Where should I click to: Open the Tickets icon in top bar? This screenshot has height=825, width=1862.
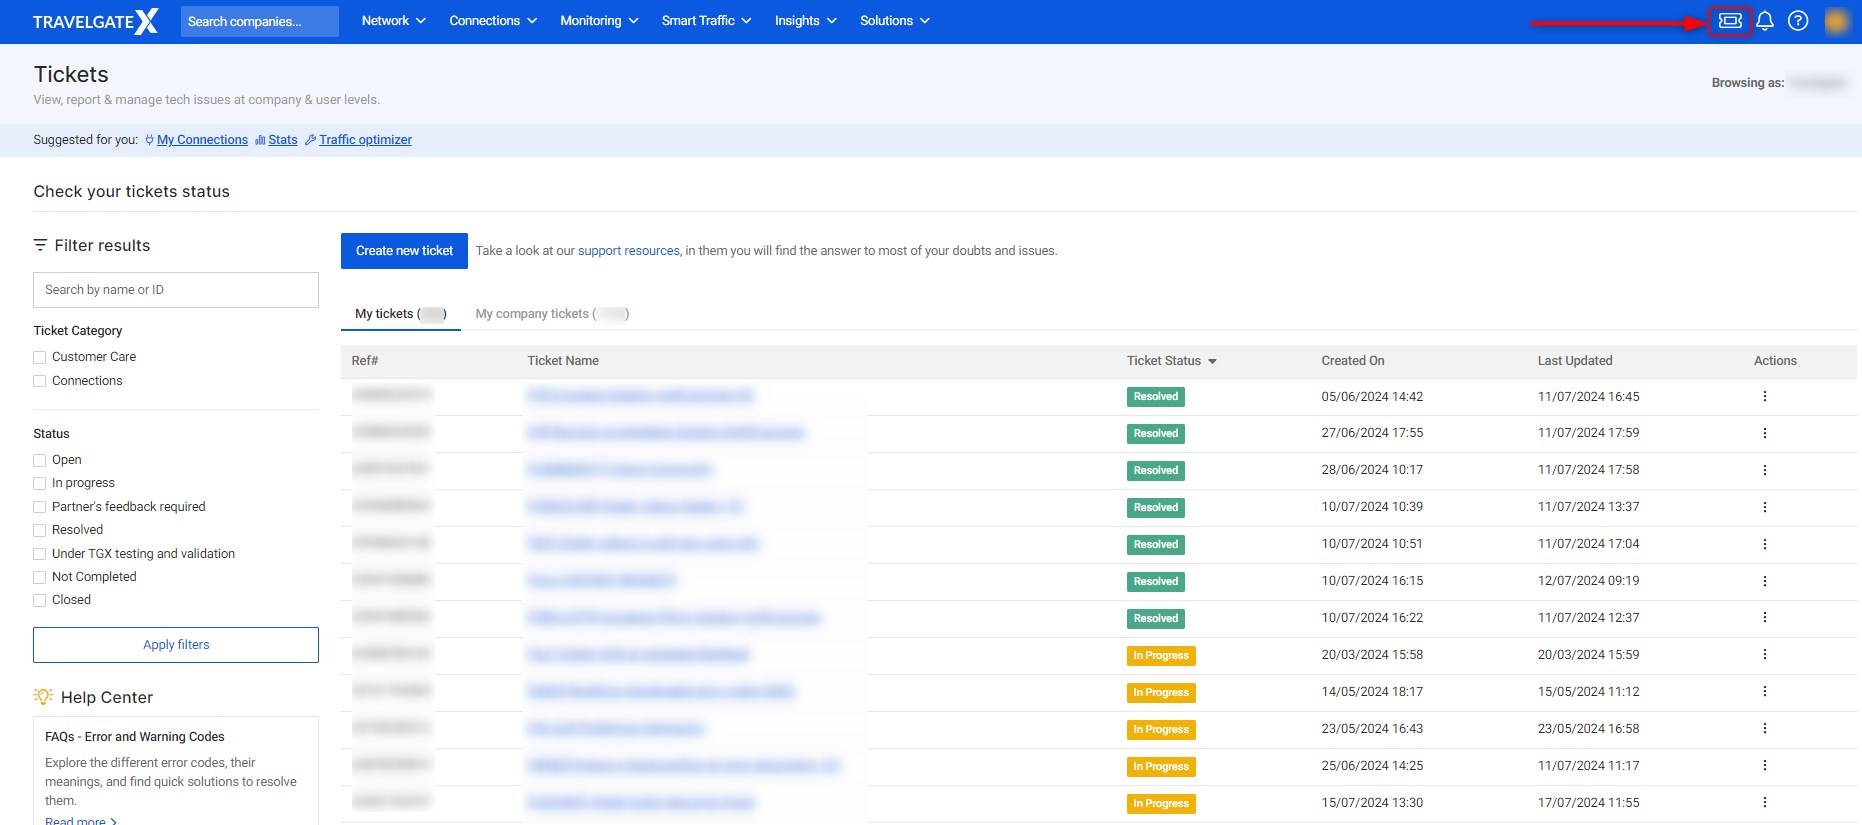pyautogui.click(x=1730, y=21)
